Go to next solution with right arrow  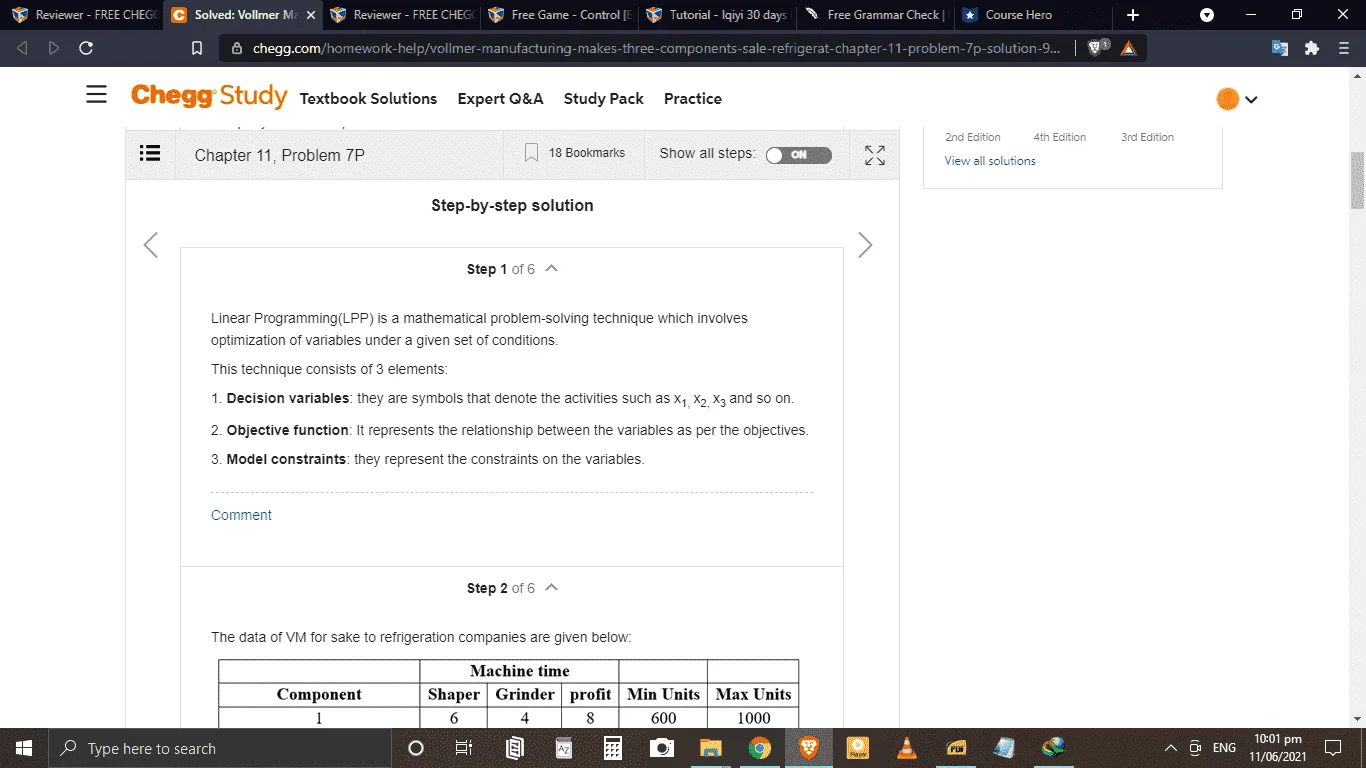tap(865, 245)
